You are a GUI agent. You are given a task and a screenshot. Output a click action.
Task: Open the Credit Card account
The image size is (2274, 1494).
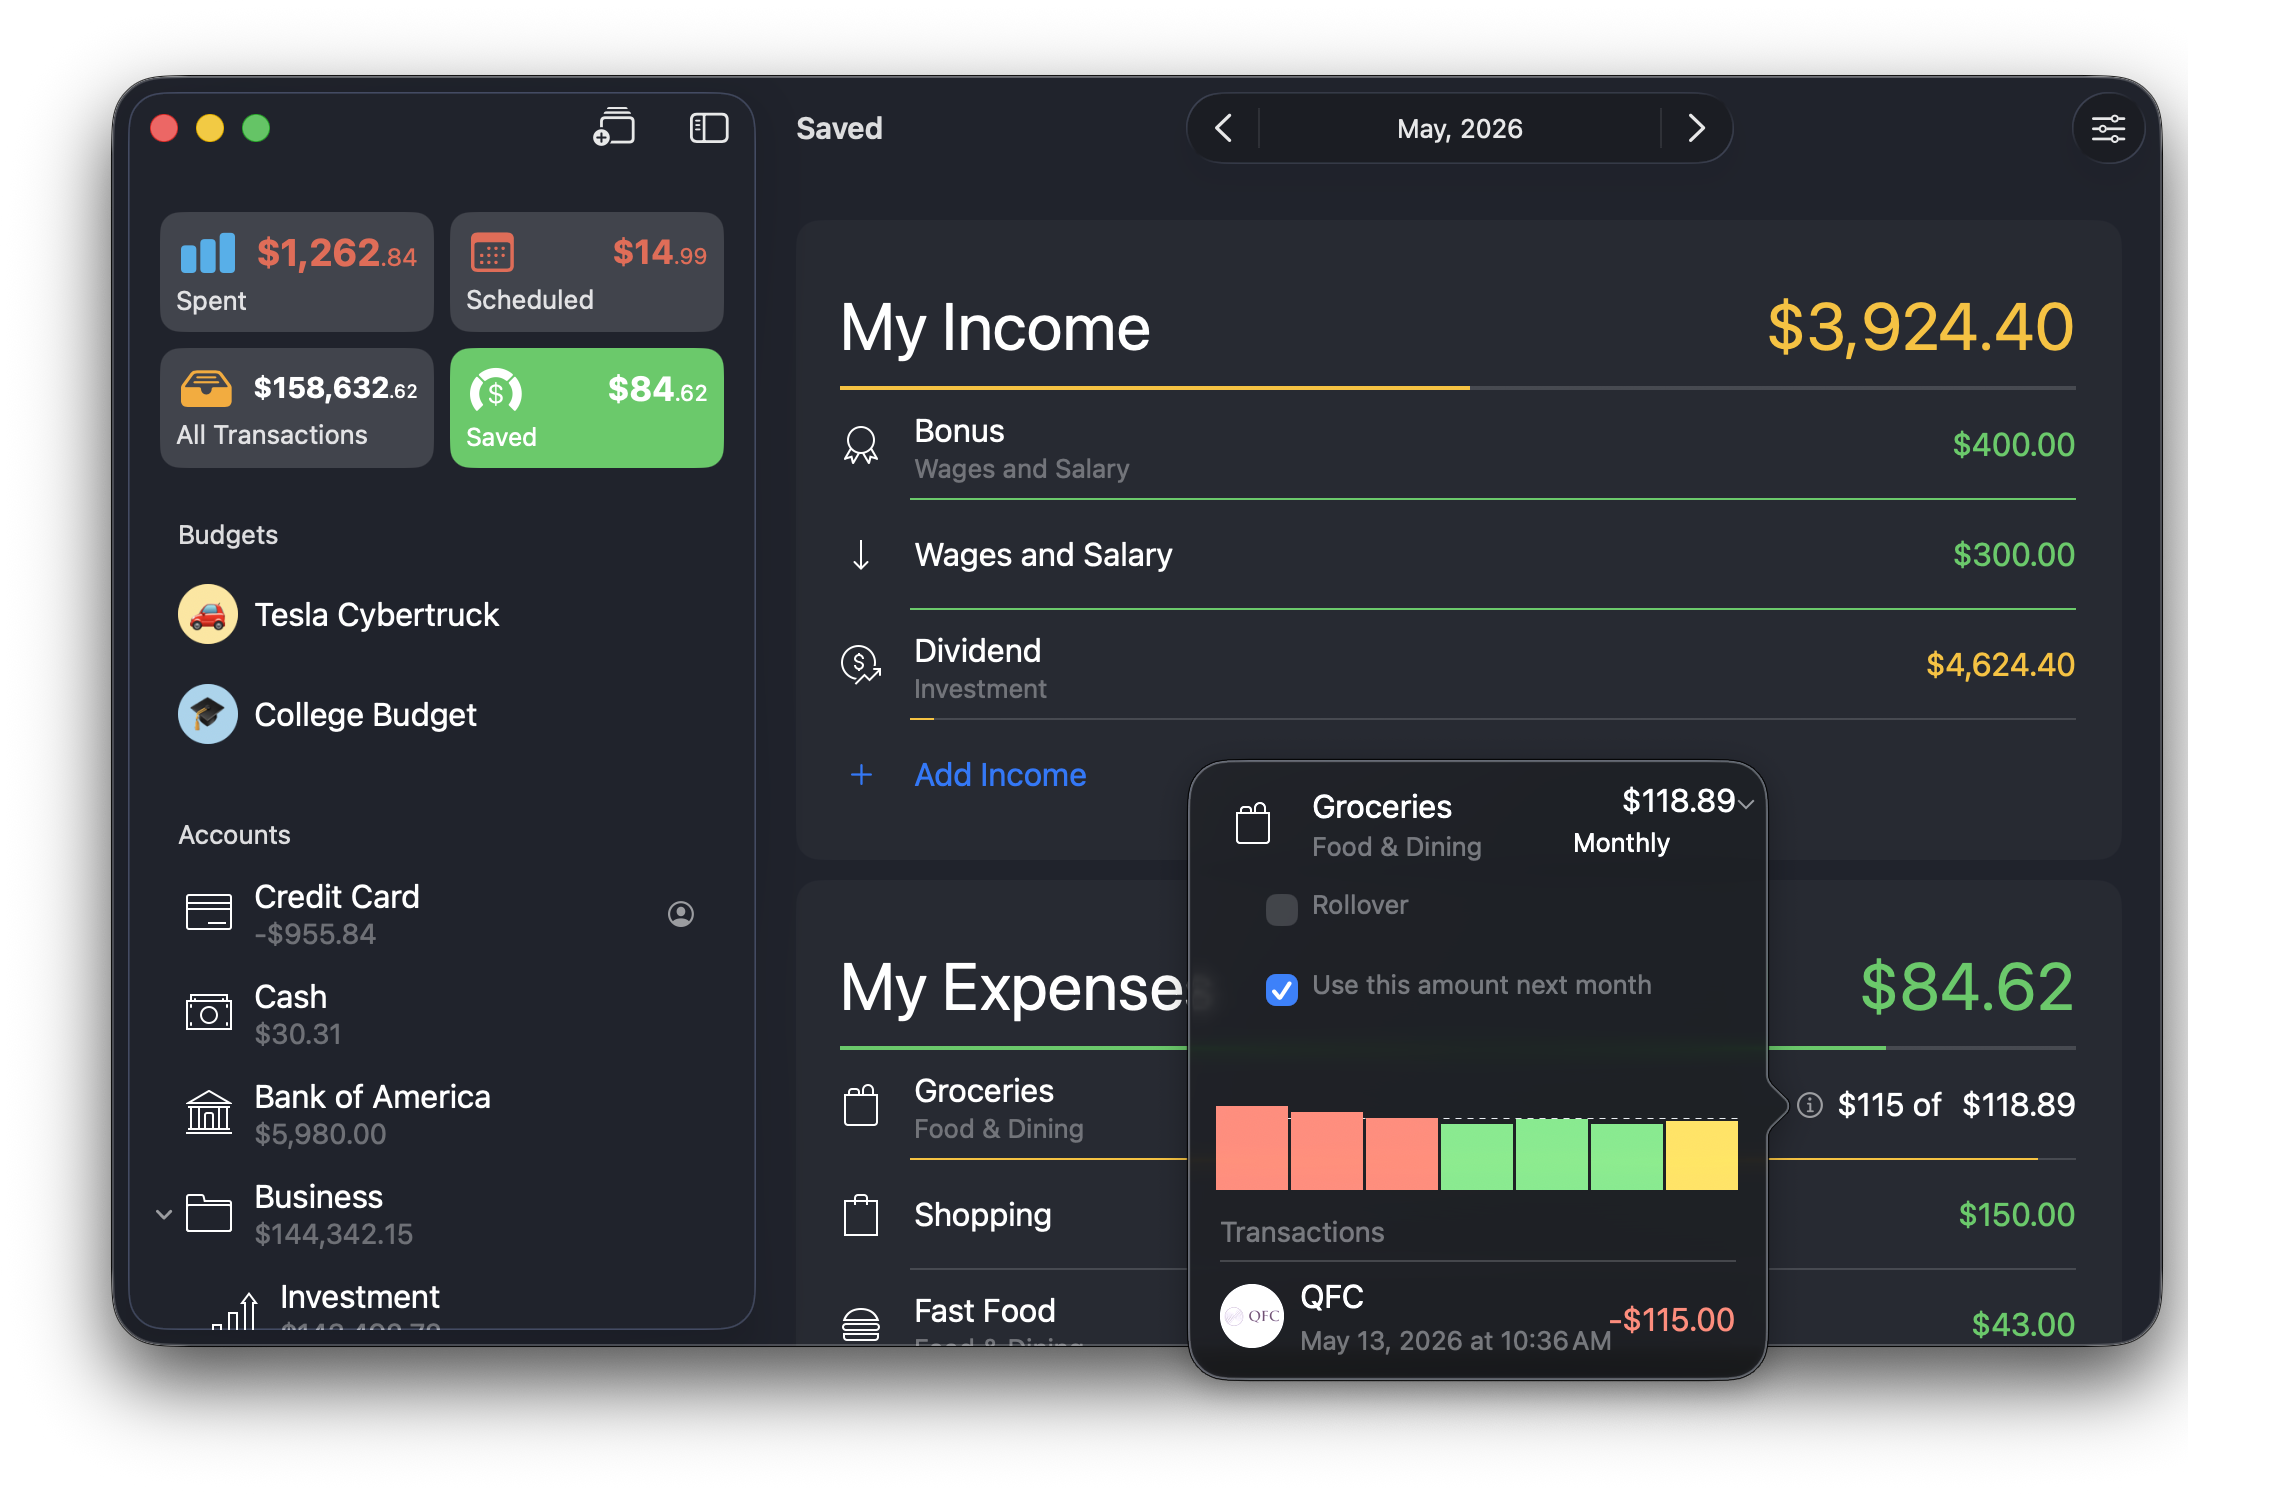click(x=440, y=914)
